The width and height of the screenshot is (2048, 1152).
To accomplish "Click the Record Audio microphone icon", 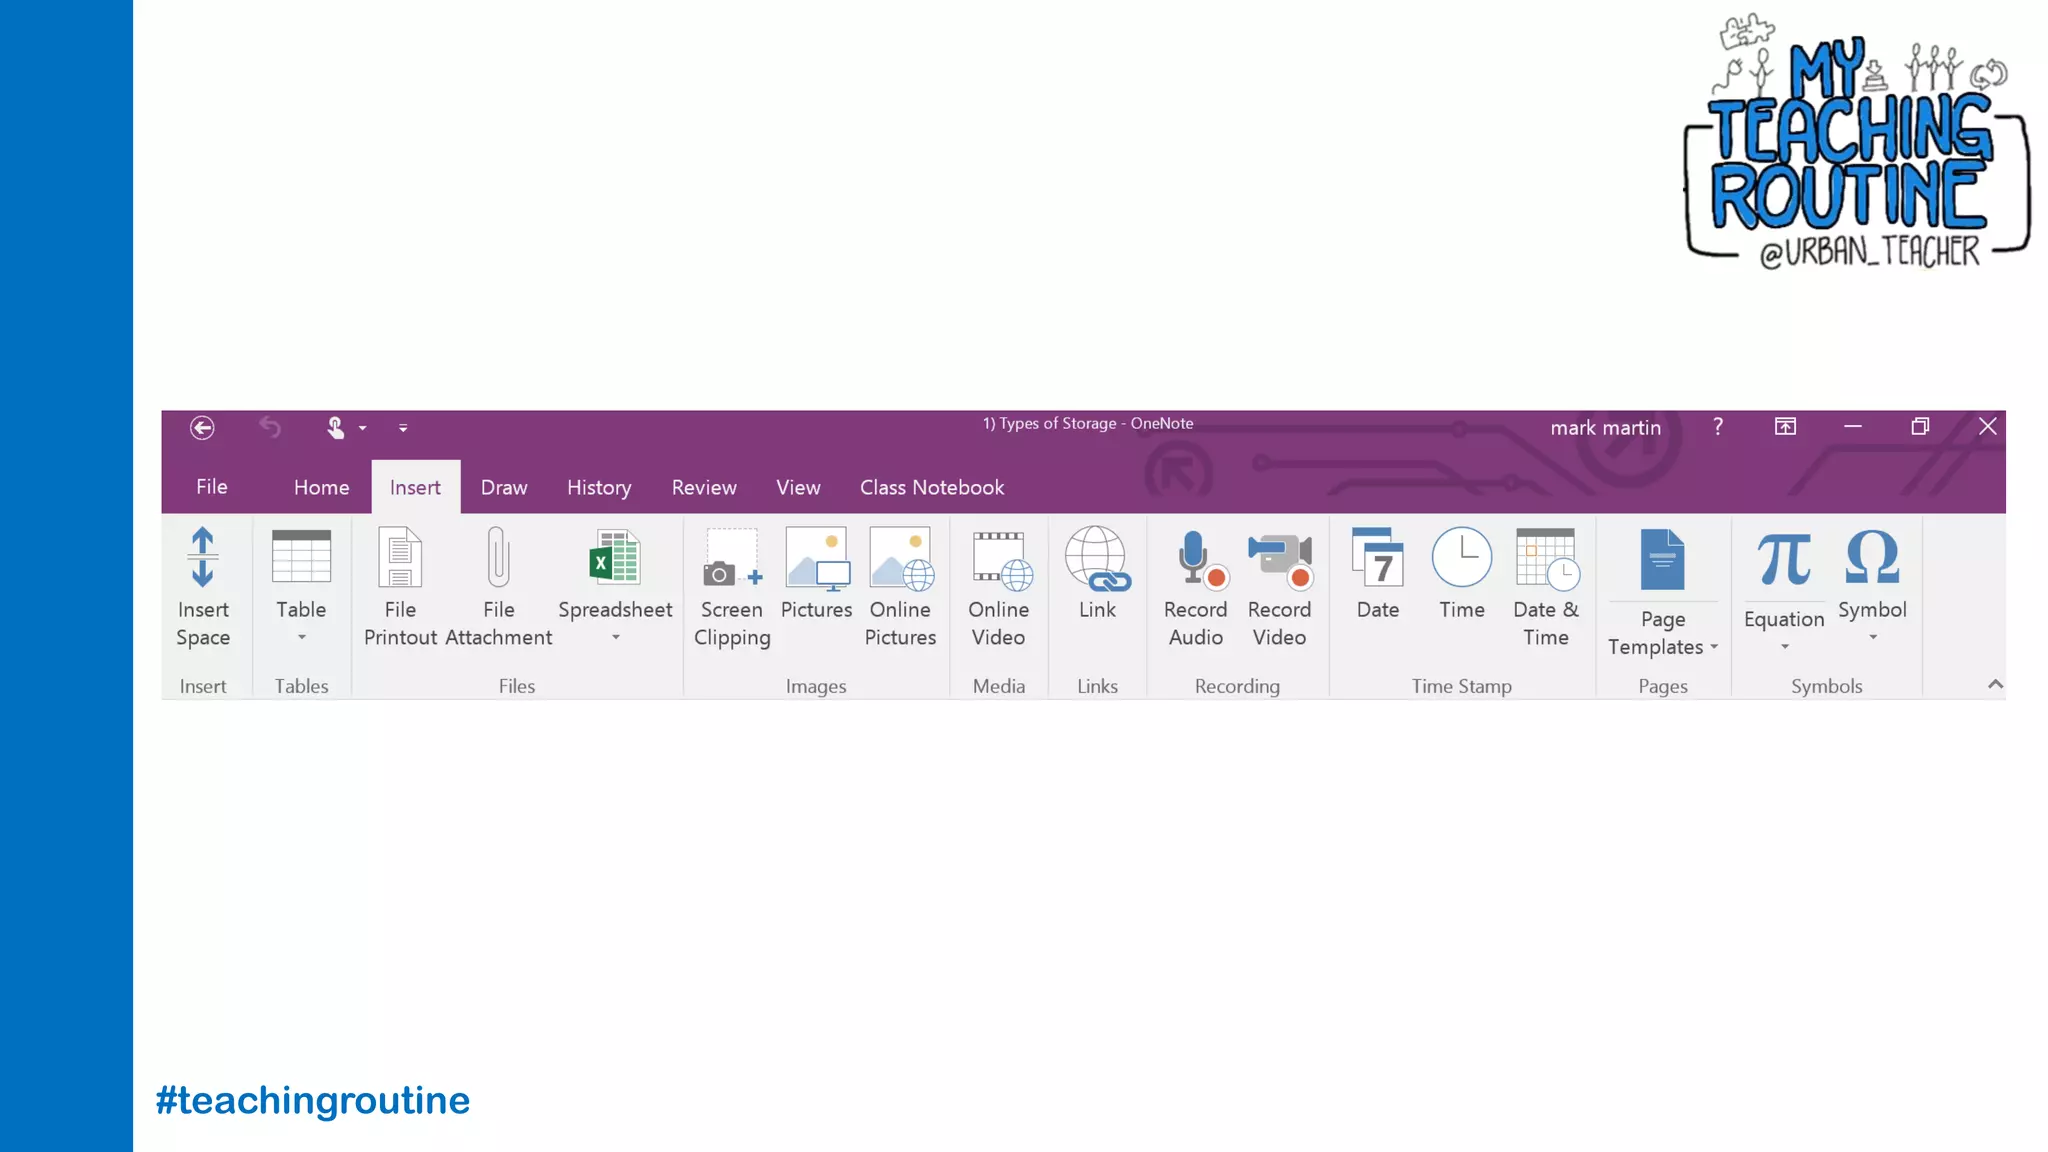I will pyautogui.click(x=1195, y=558).
